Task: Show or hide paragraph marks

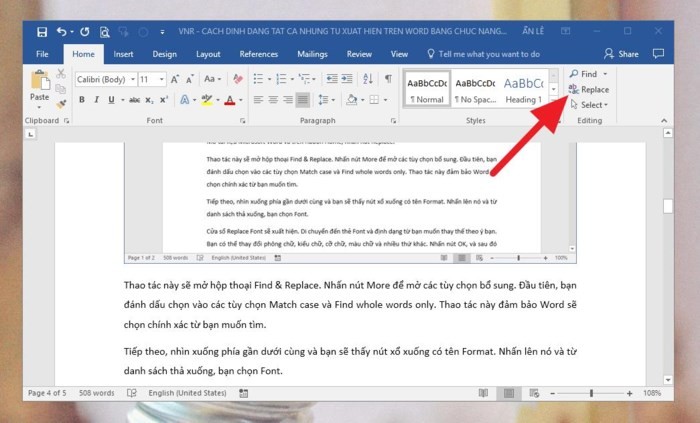Action: click(x=388, y=79)
